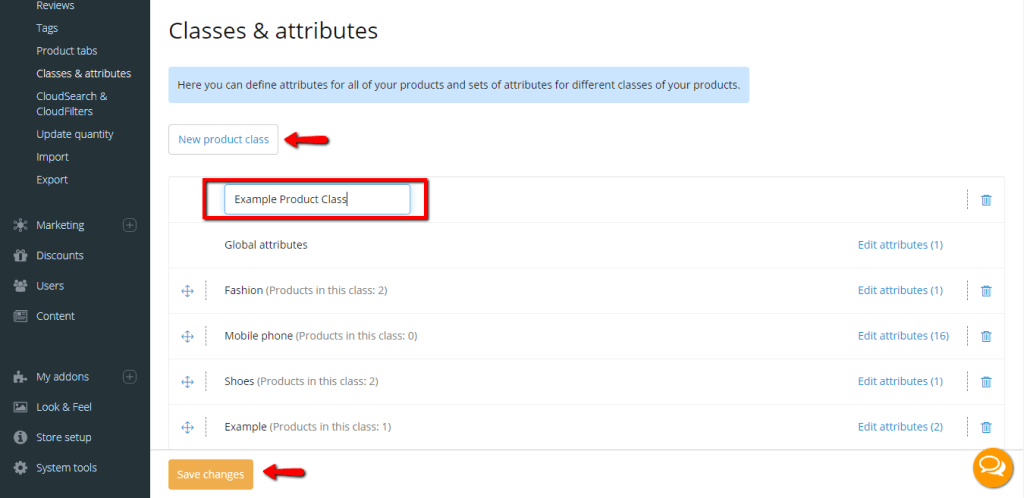This screenshot has width=1024, height=498.
Task: Click the Content newspaper icon
Action: pos(20,316)
